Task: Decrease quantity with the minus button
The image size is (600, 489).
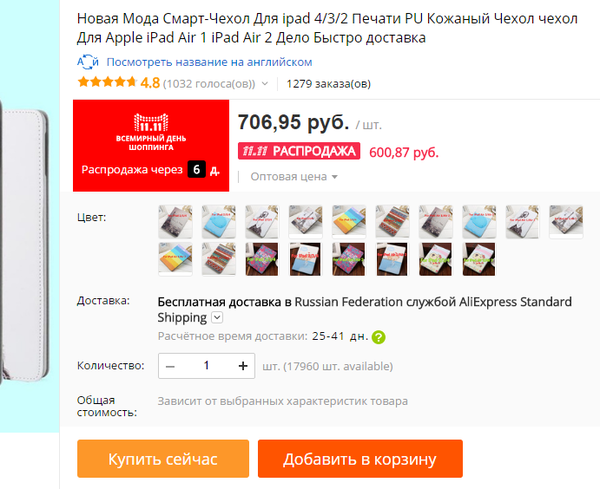Action: tap(170, 366)
